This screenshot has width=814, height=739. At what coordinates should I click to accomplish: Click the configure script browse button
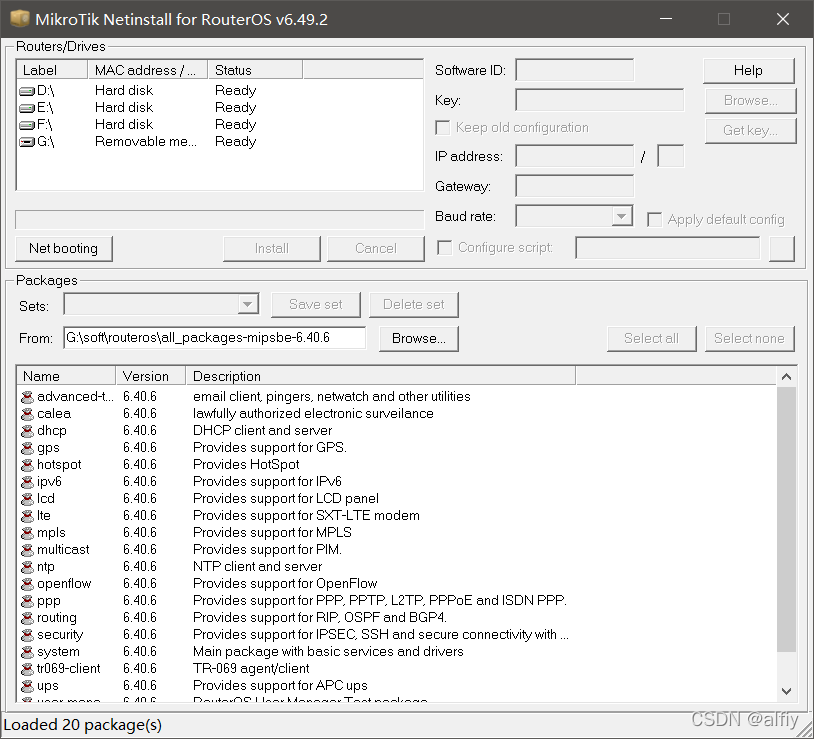pyautogui.click(x=782, y=249)
